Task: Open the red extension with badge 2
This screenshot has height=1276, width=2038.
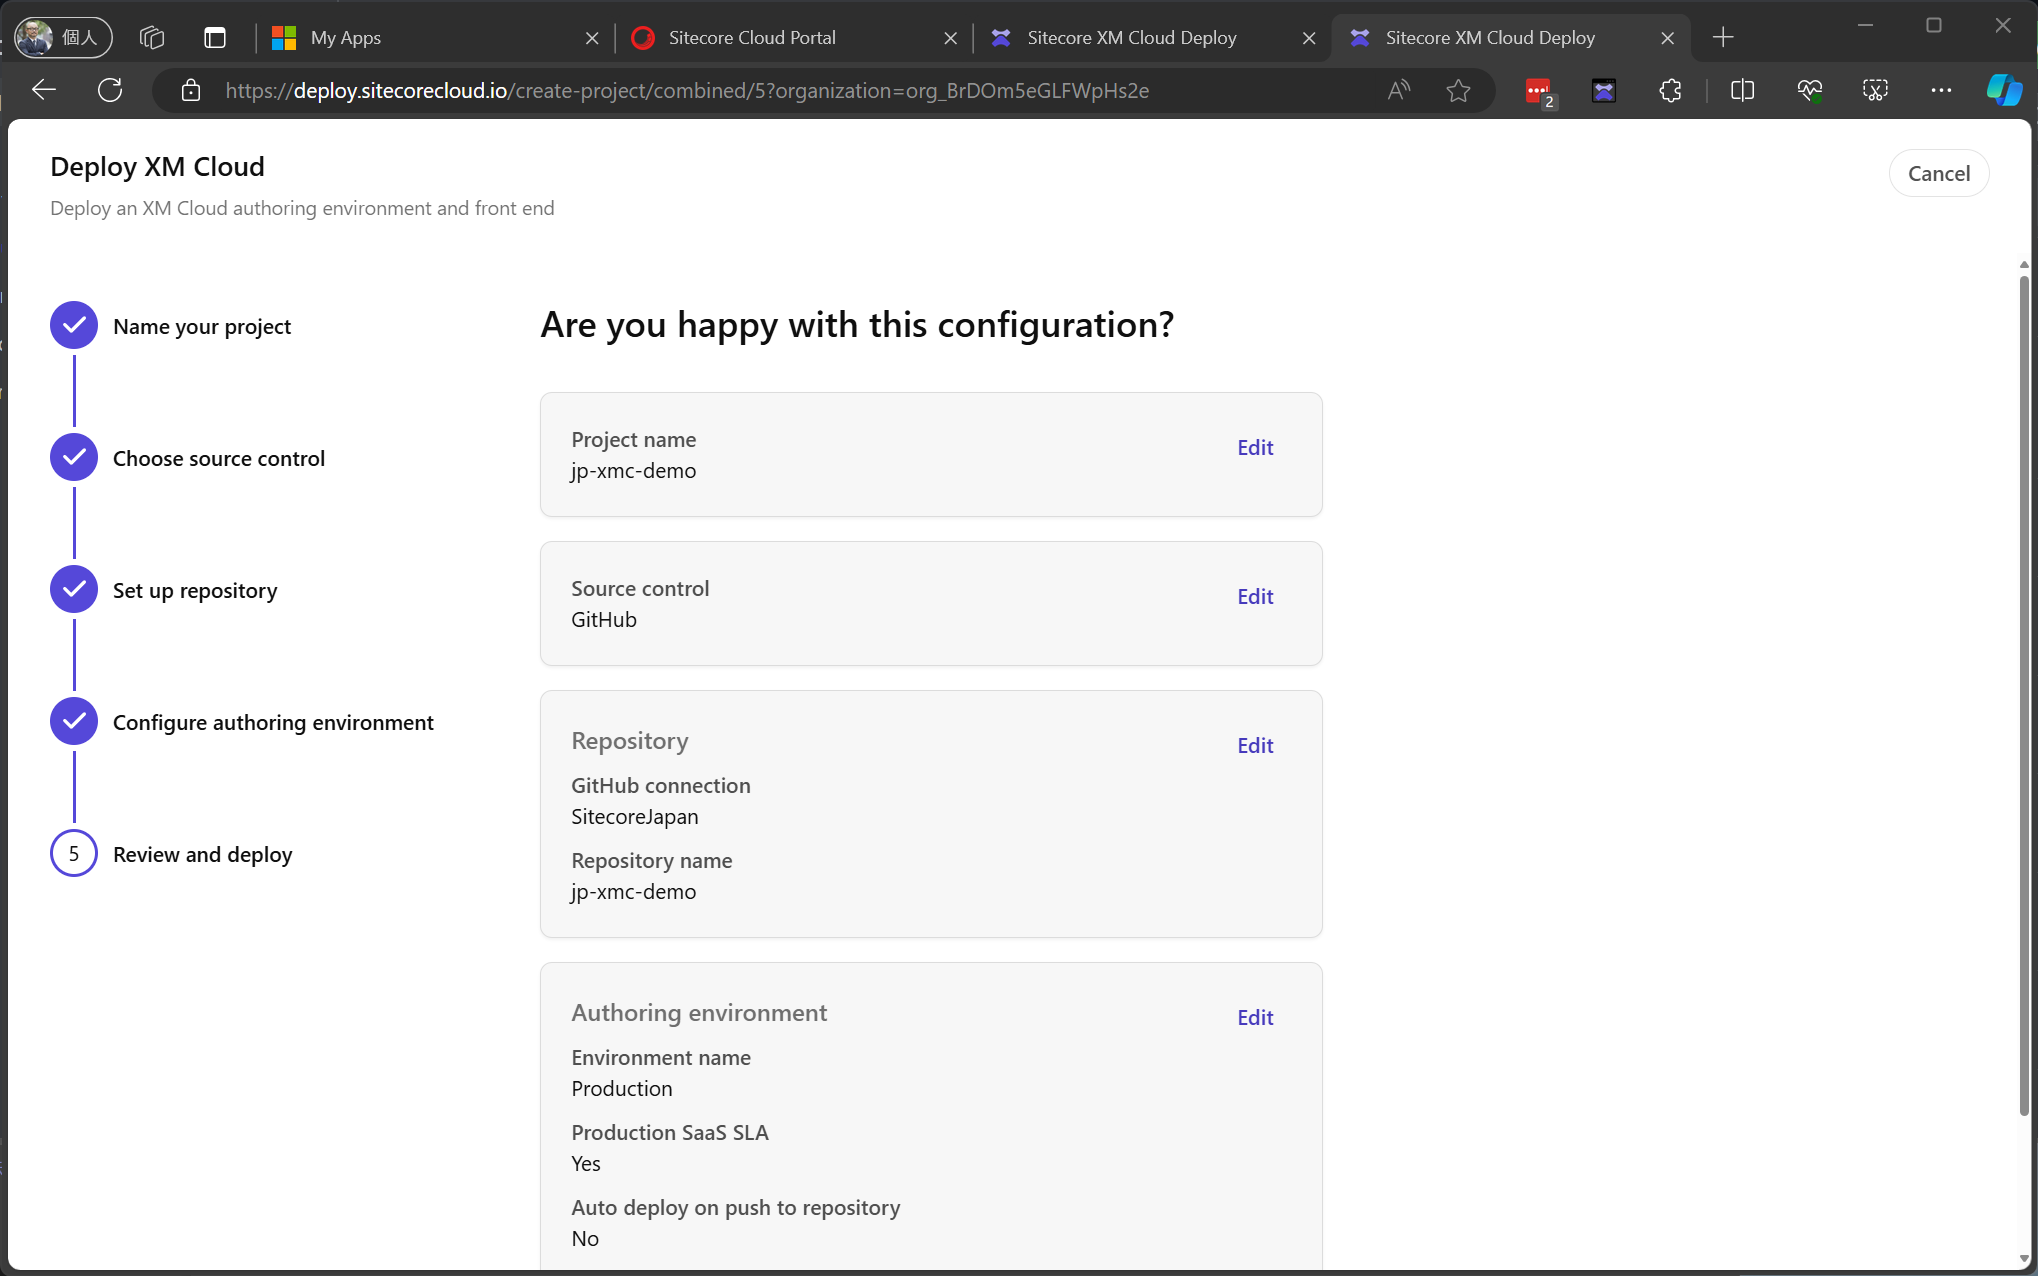Action: [1539, 91]
